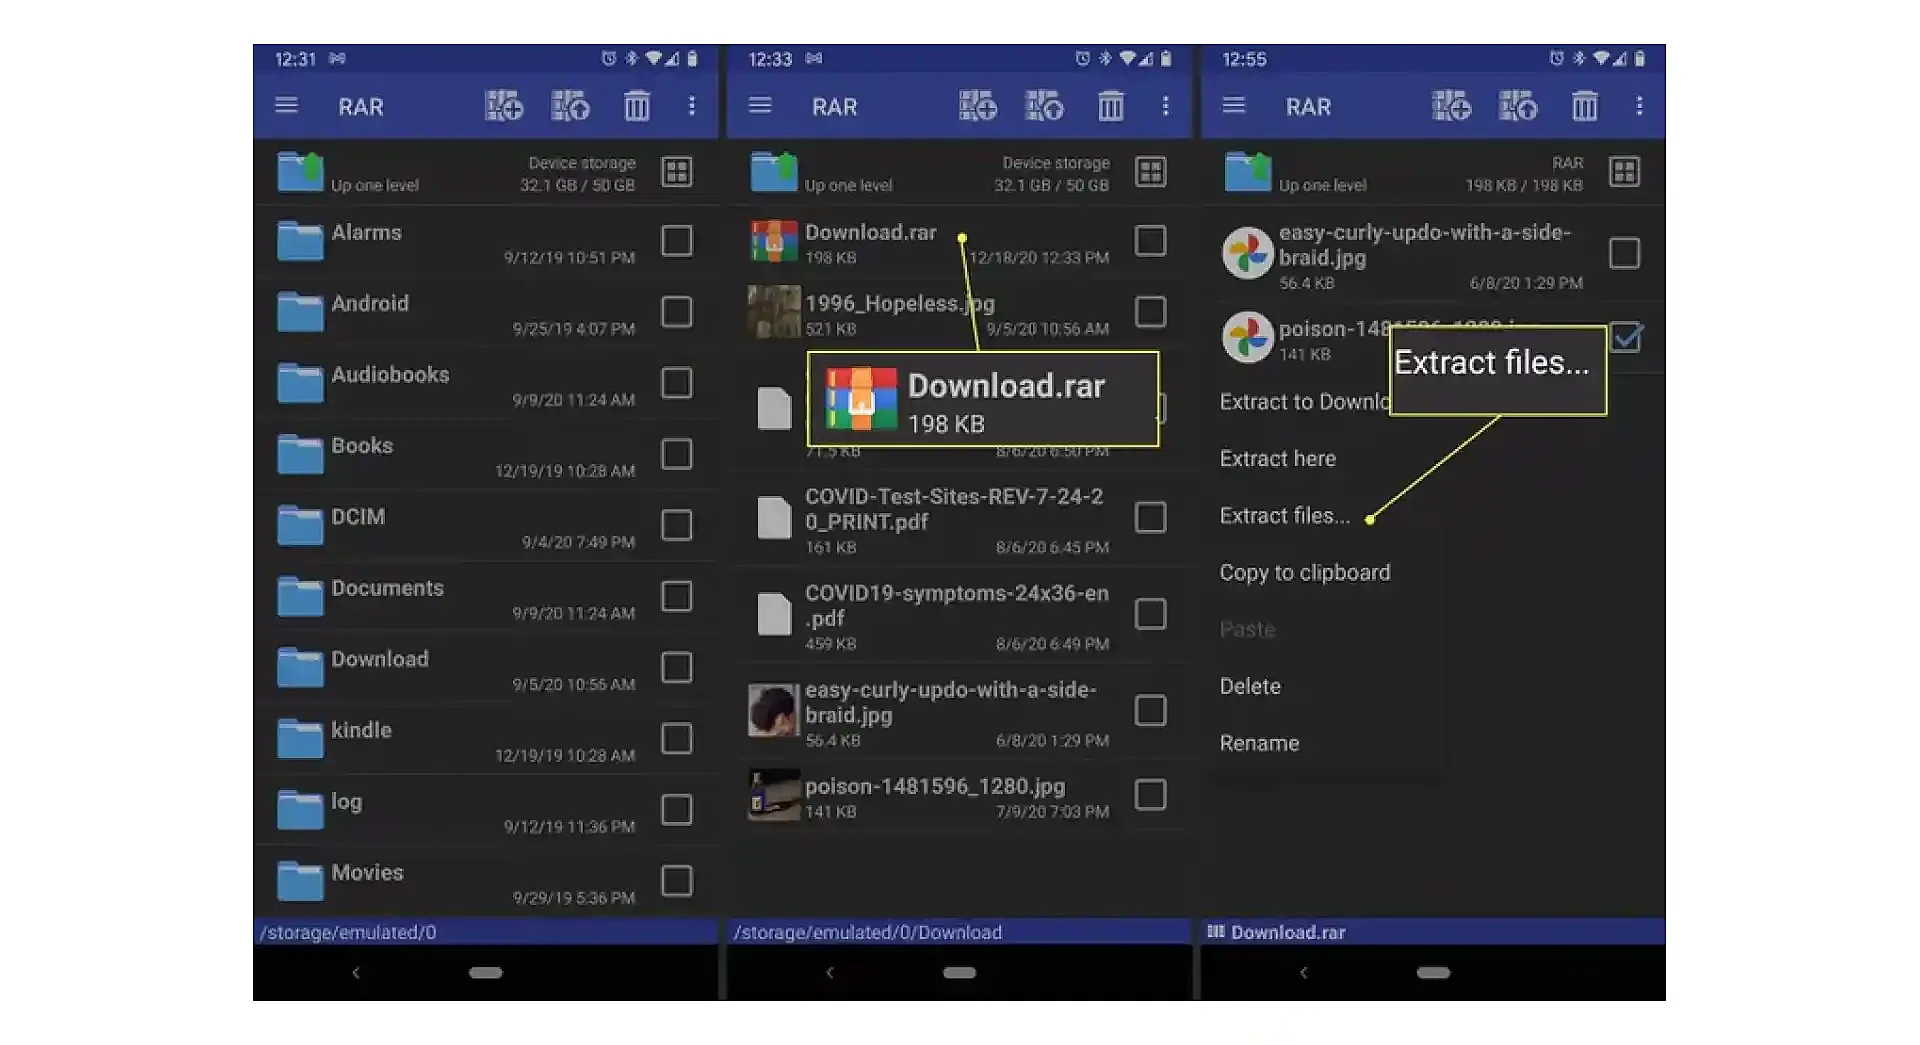1920x1045 pixels.
Task: Tap Android back arrow in first screen
Action: tap(356, 972)
